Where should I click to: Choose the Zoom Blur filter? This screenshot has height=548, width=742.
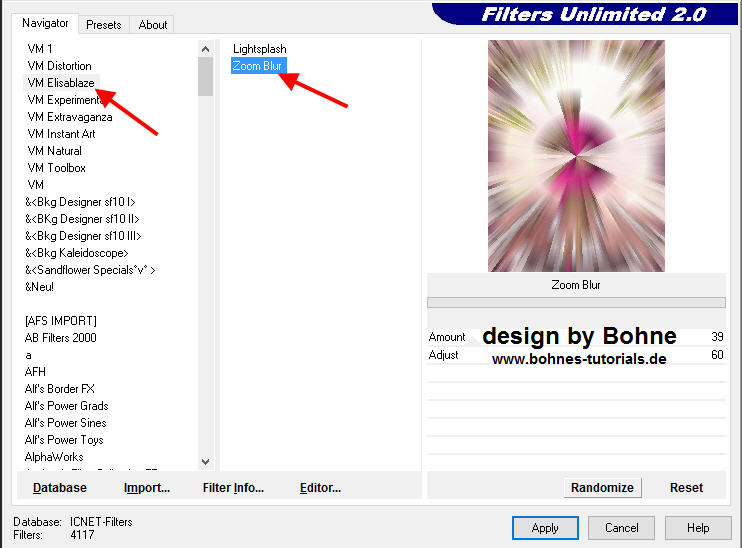click(x=257, y=66)
